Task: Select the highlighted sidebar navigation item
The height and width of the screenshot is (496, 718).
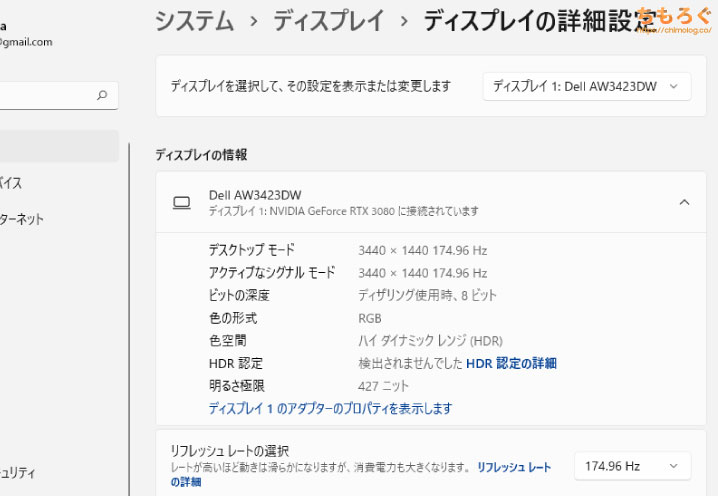Action: [59, 146]
